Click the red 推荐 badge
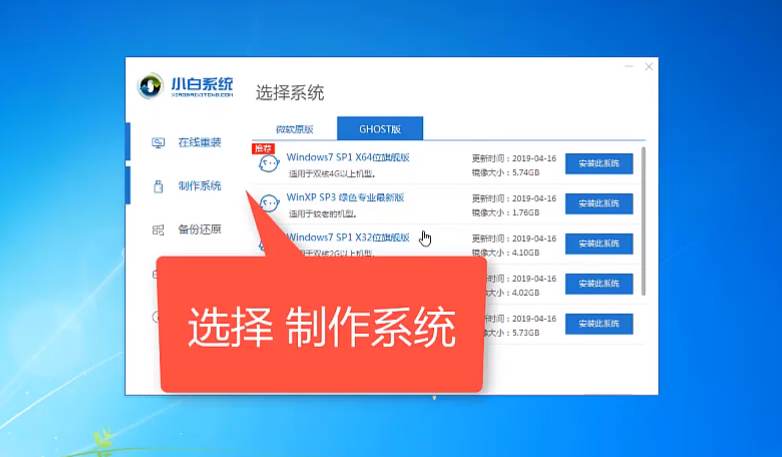 [263, 149]
